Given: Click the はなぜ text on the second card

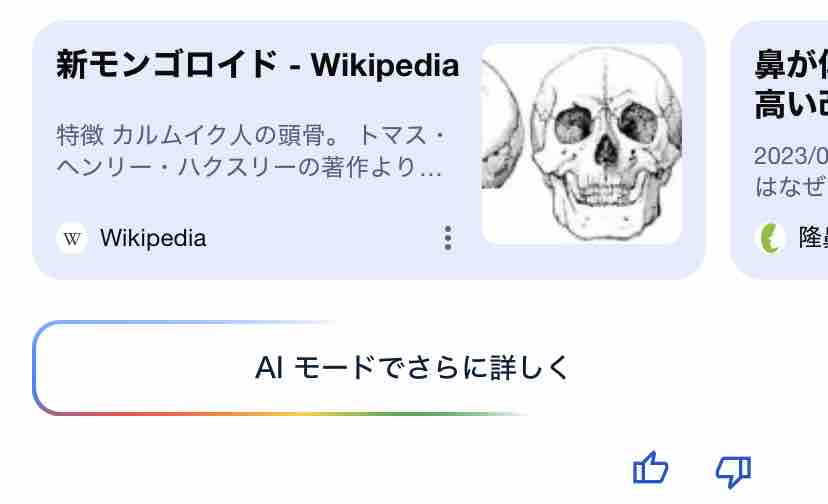Looking at the screenshot, I should 791,186.
